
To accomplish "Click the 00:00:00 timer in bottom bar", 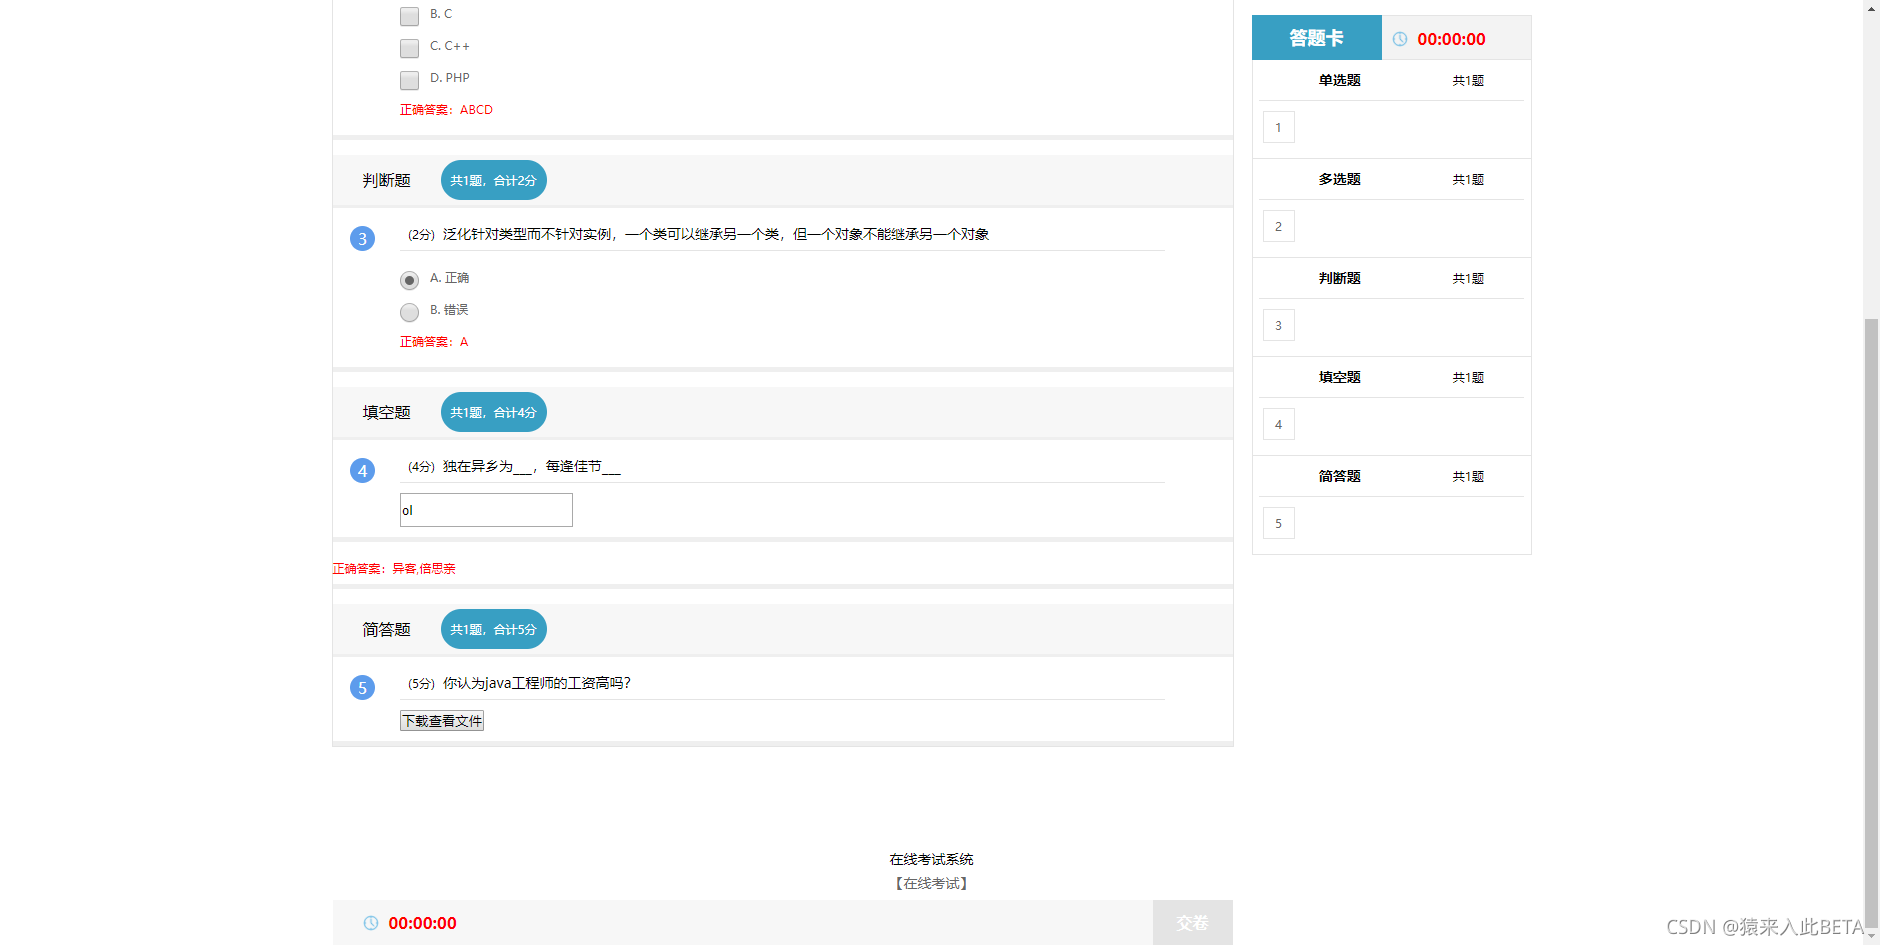I will [422, 923].
